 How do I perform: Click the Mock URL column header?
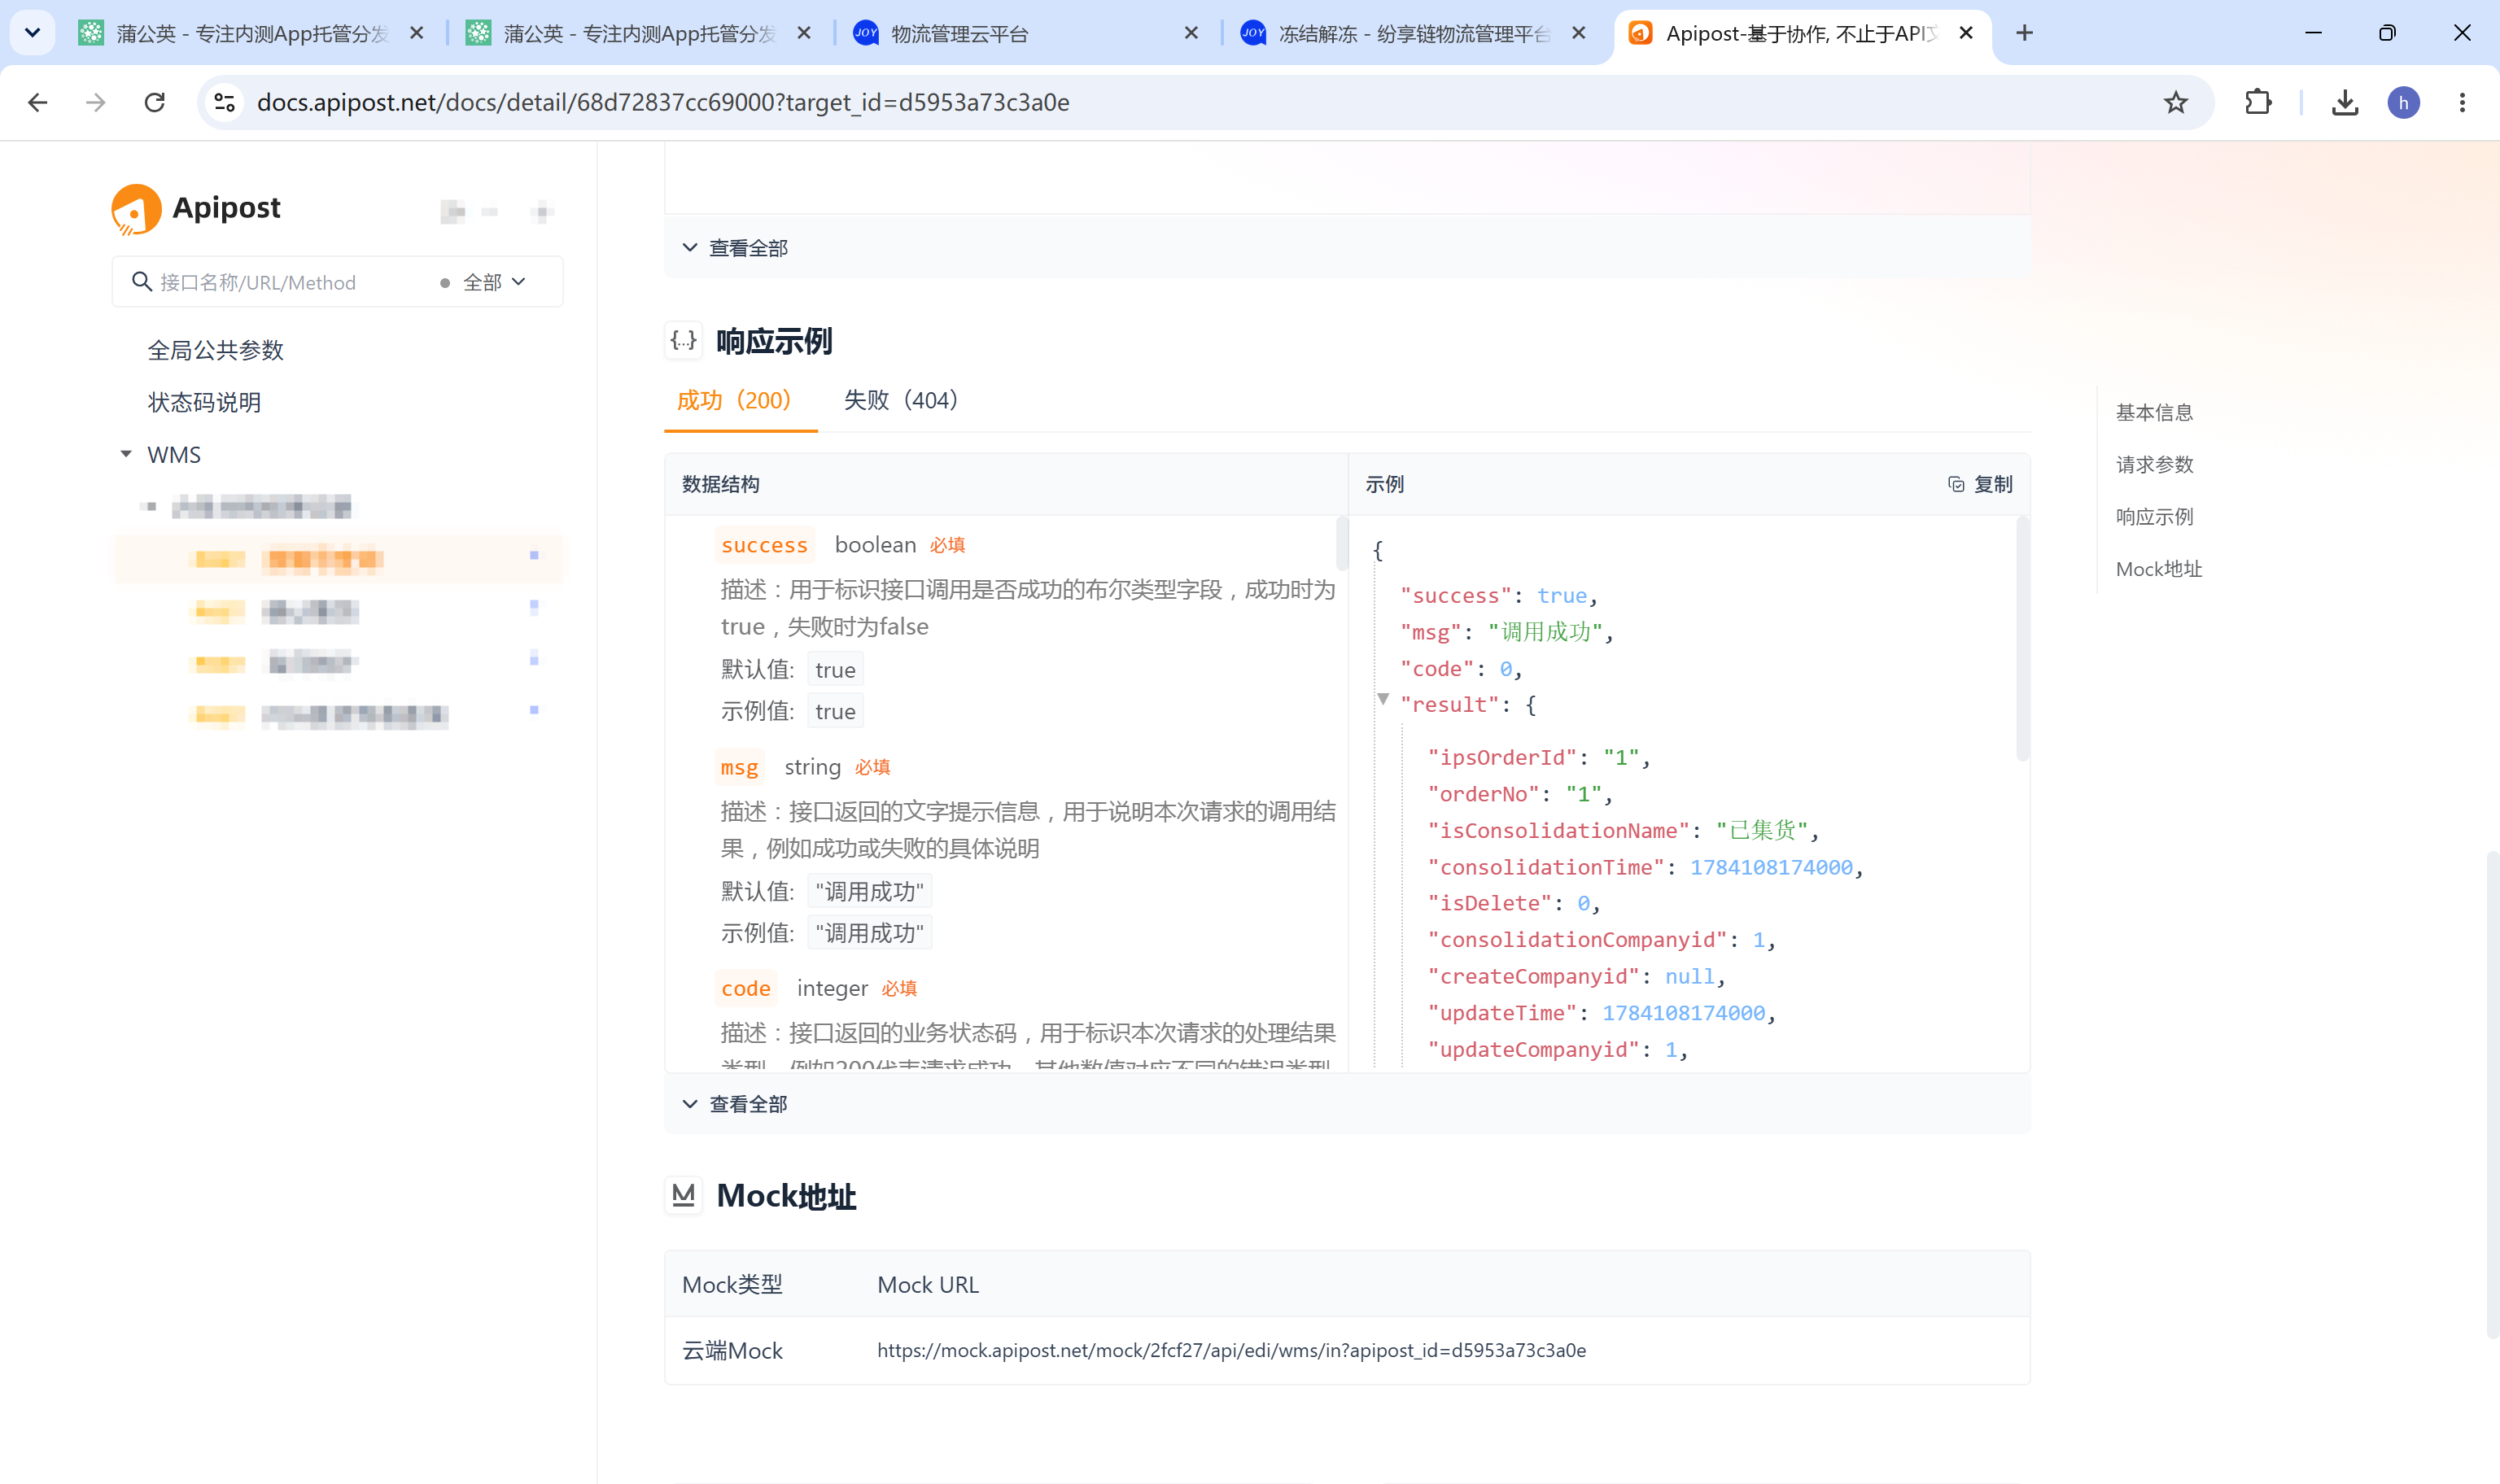pos(928,1284)
